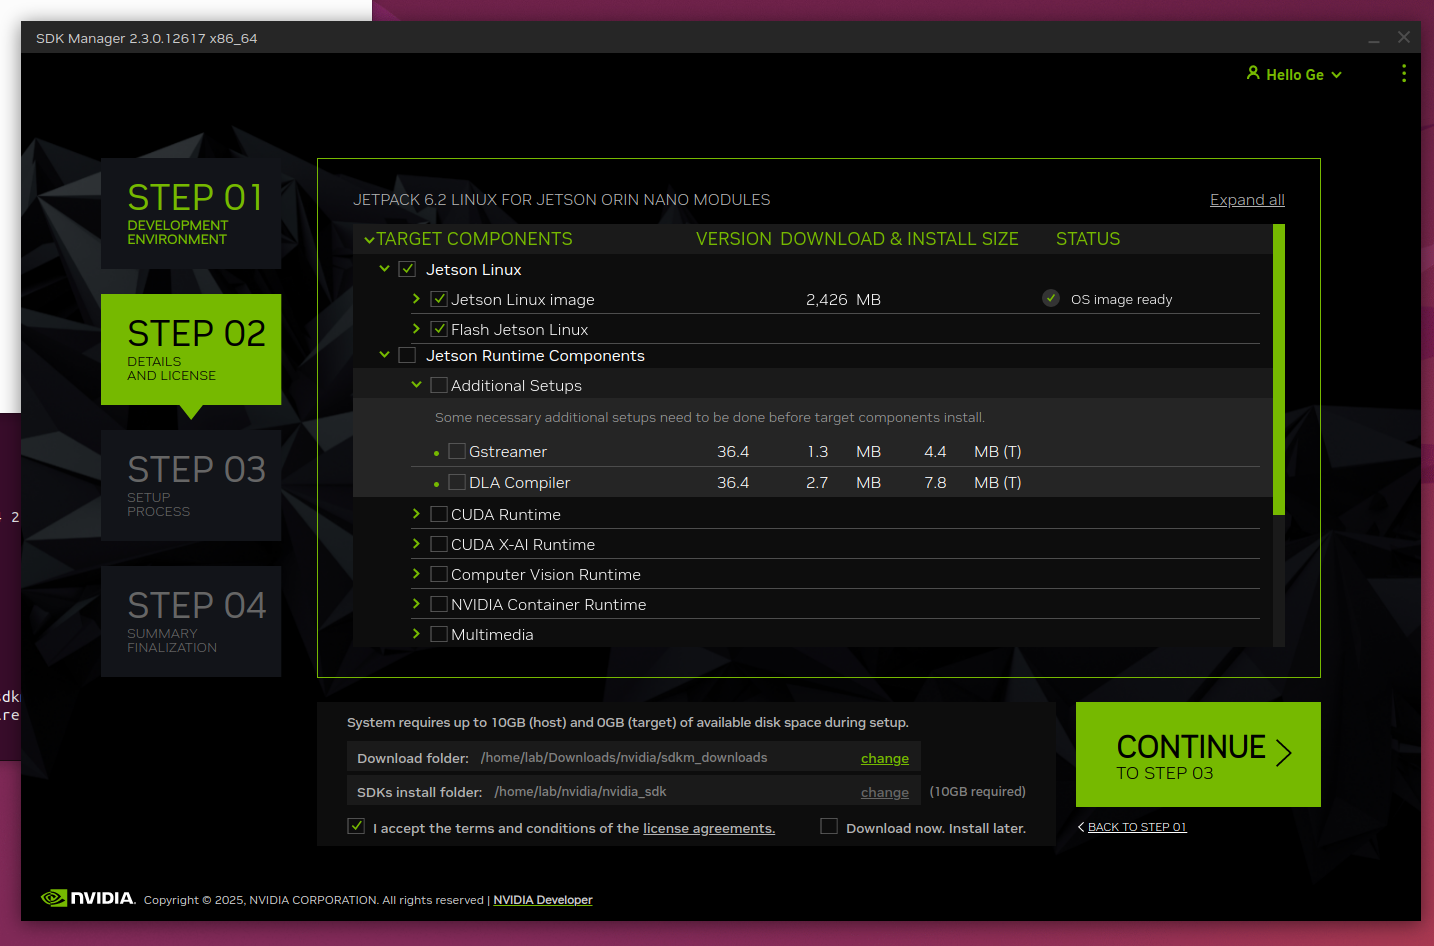Click the JetPack 6.2 Linux title text

pyautogui.click(x=561, y=200)
